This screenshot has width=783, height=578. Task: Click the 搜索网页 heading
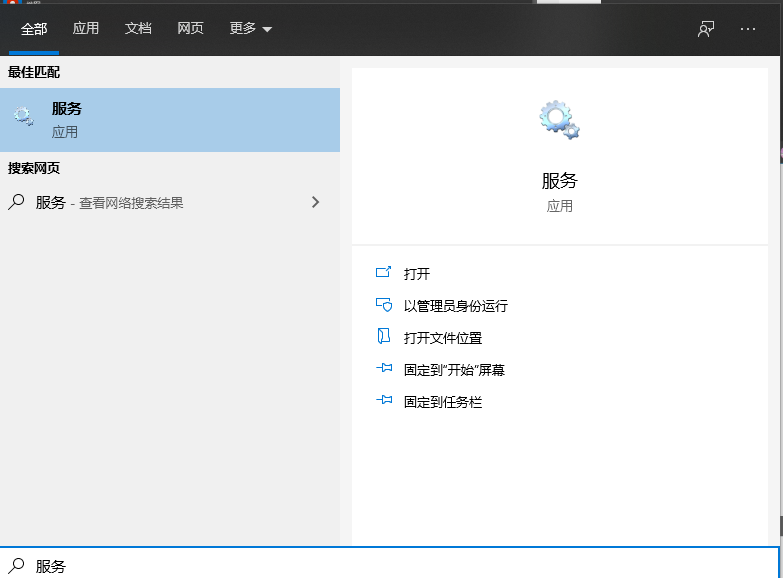tap(34, 168)
